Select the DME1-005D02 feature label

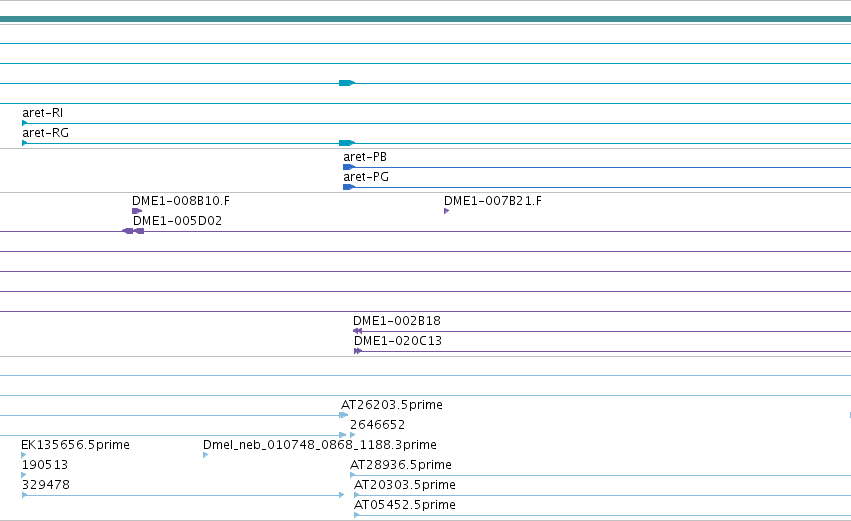177,221
